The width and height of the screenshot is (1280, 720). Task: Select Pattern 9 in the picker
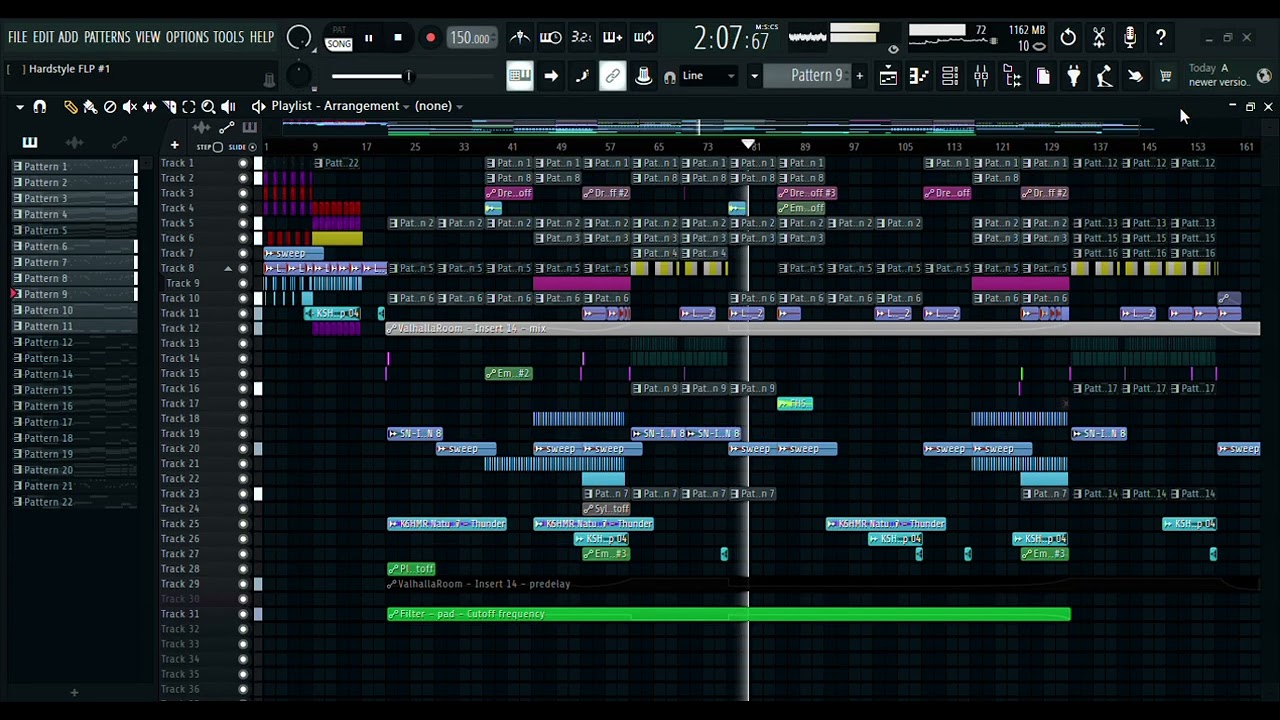(x=75, y=294)
